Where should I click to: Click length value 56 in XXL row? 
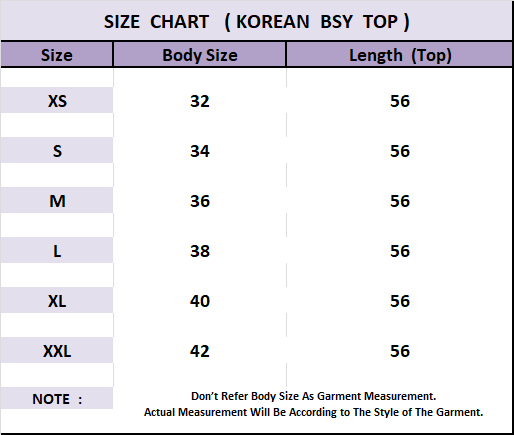pyautogui.click(x=400, y=351)
